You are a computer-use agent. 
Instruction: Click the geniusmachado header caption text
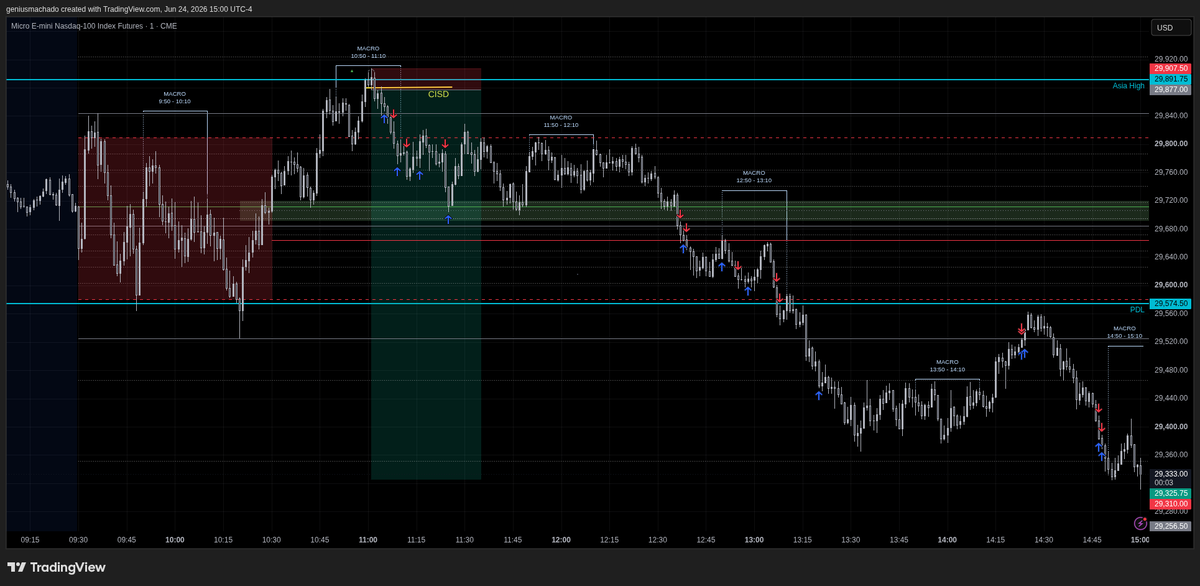130,9
